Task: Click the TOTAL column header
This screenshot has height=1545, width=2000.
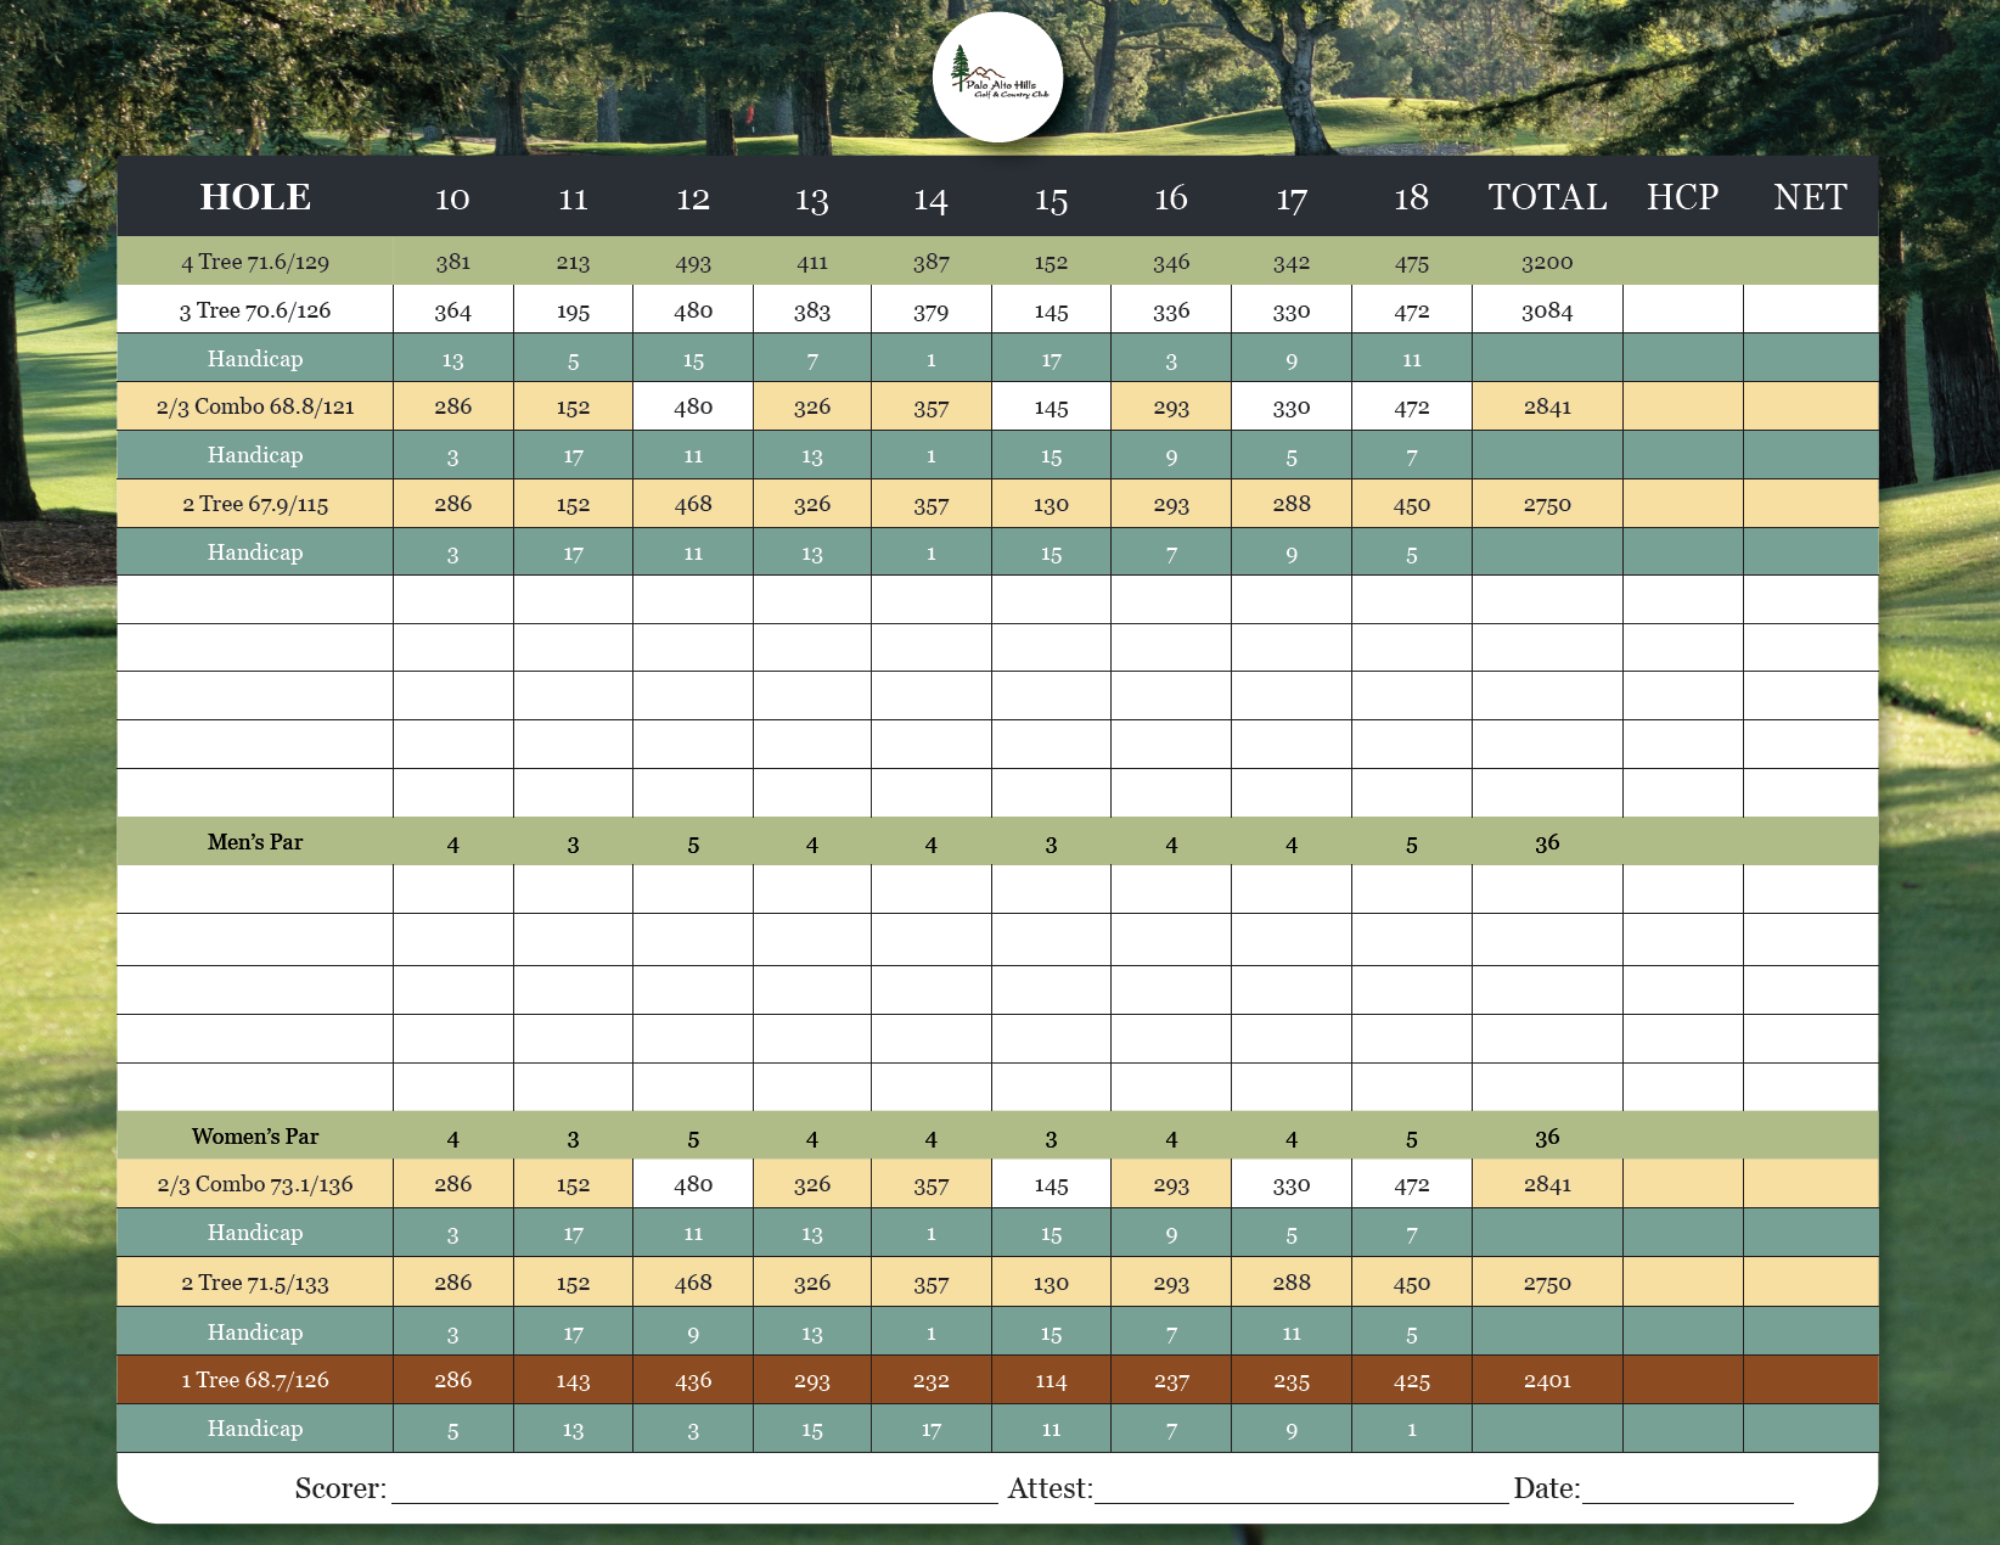Action: tap(1547, 197)
